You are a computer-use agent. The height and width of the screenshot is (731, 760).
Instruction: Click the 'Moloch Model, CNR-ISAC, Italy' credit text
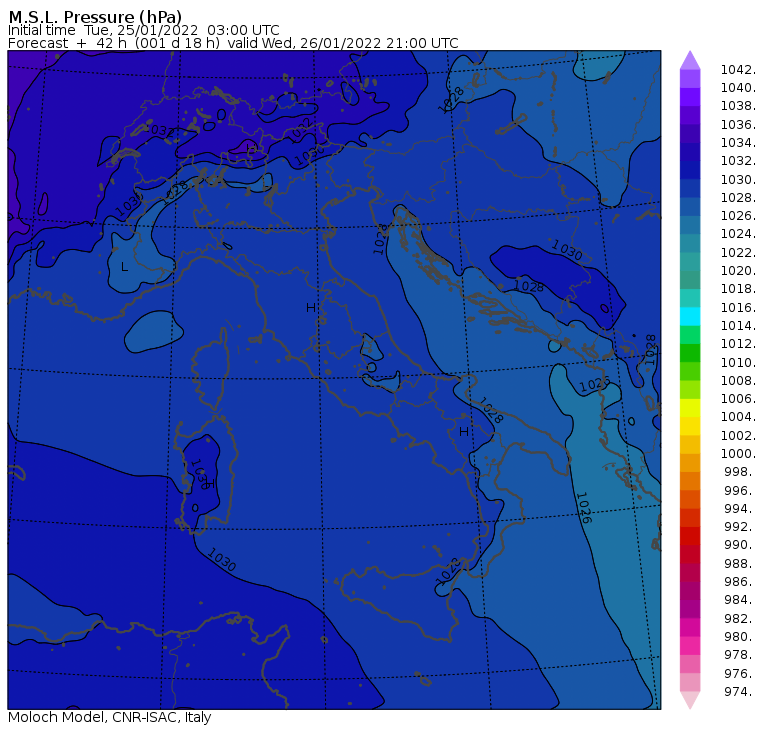pos(110,717)
